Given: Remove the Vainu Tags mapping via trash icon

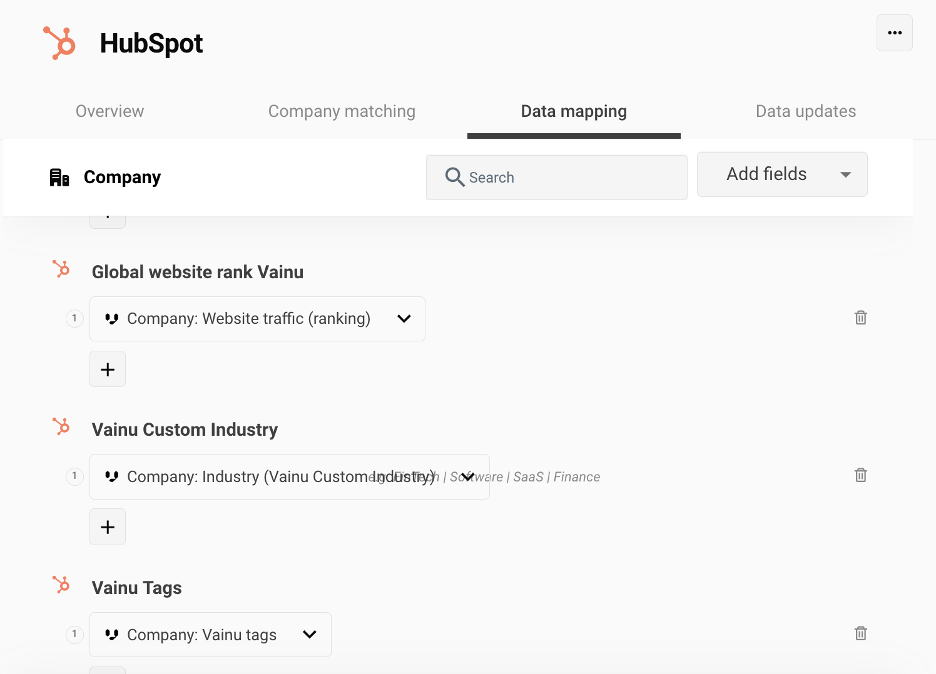Looking at the screenshot, I should tap(860, 634).
